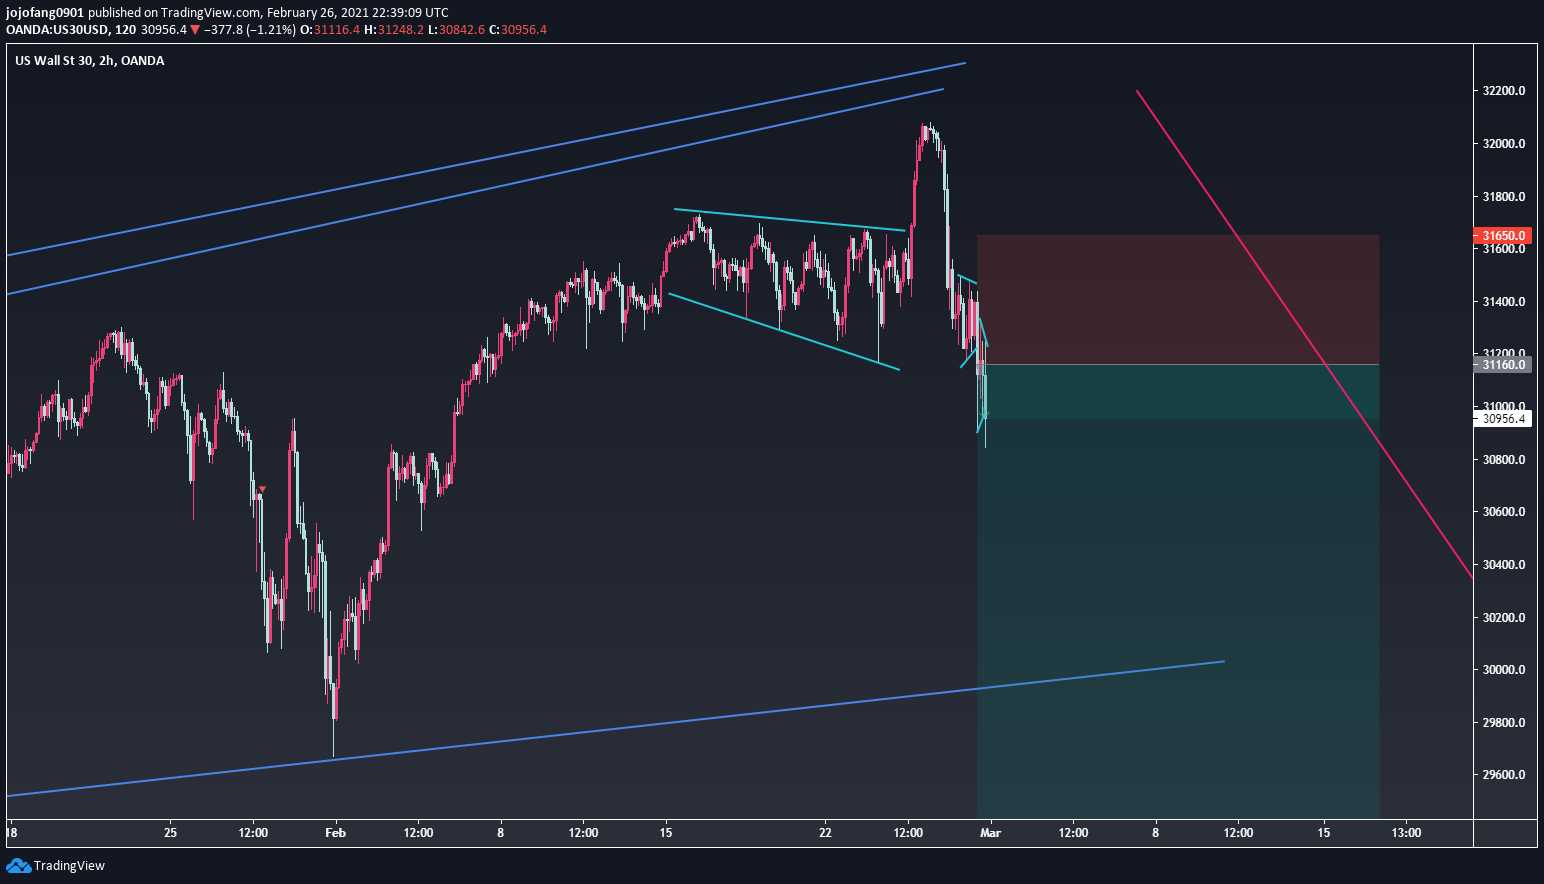Click the price axis label 30600.0
Screen dimensions: 1544x884
(1504, 512)
